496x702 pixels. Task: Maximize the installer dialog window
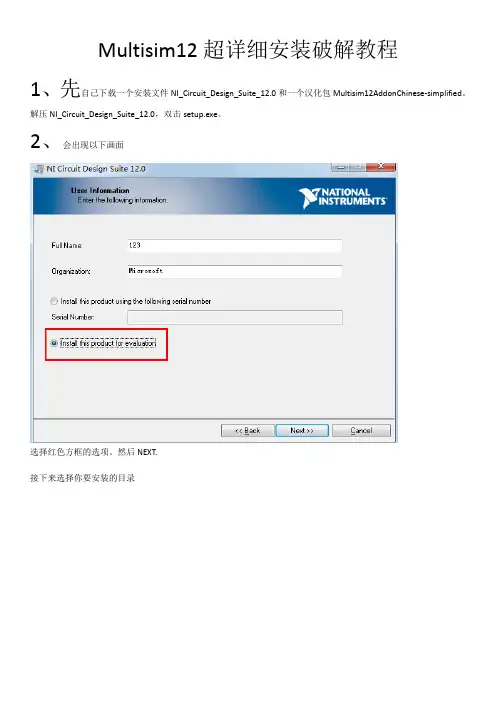[x=357, y=167]
